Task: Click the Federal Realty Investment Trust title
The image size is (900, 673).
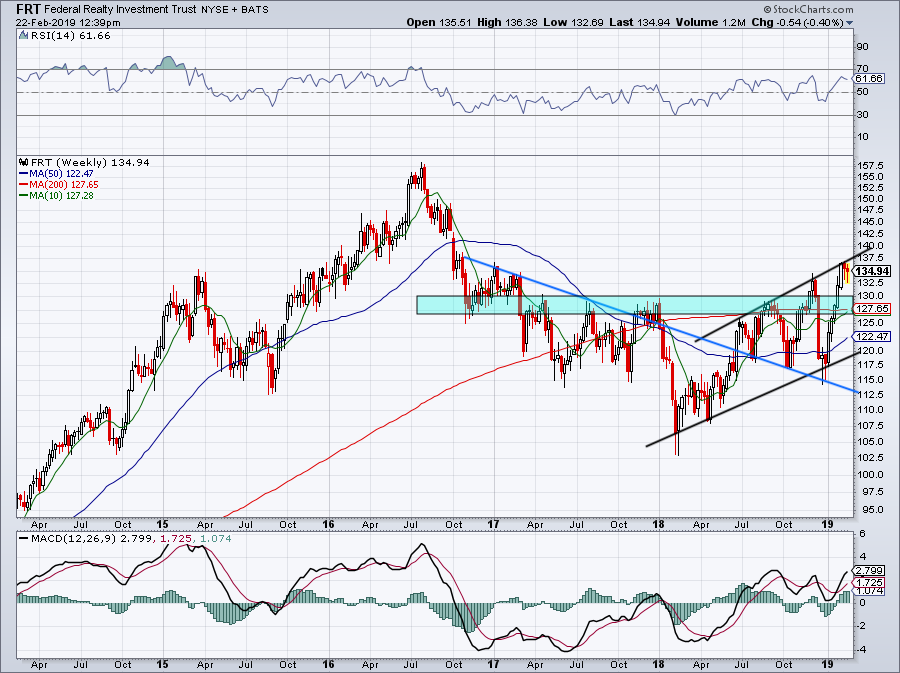Action: (121, 10)
